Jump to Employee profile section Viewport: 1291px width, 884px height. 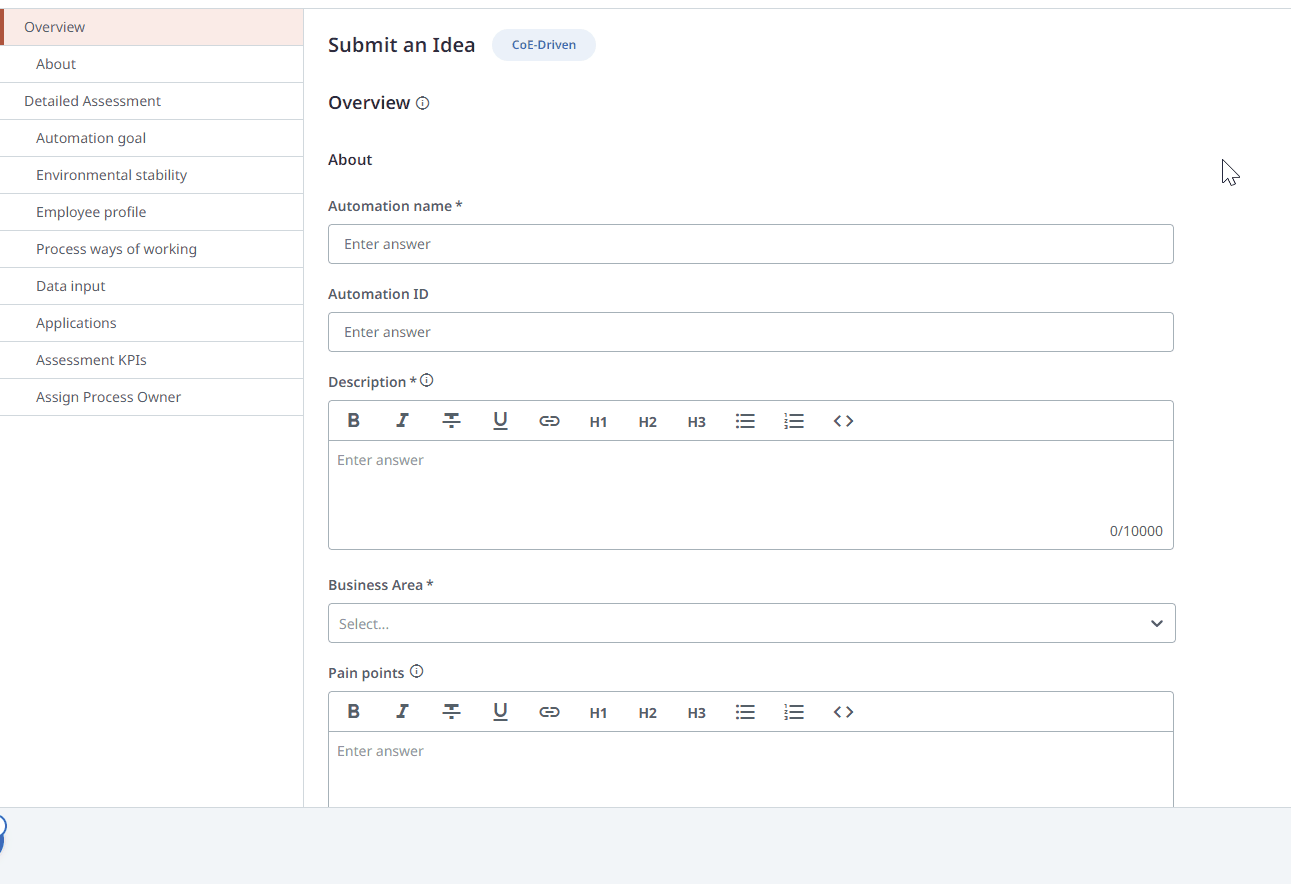(151, 212)
